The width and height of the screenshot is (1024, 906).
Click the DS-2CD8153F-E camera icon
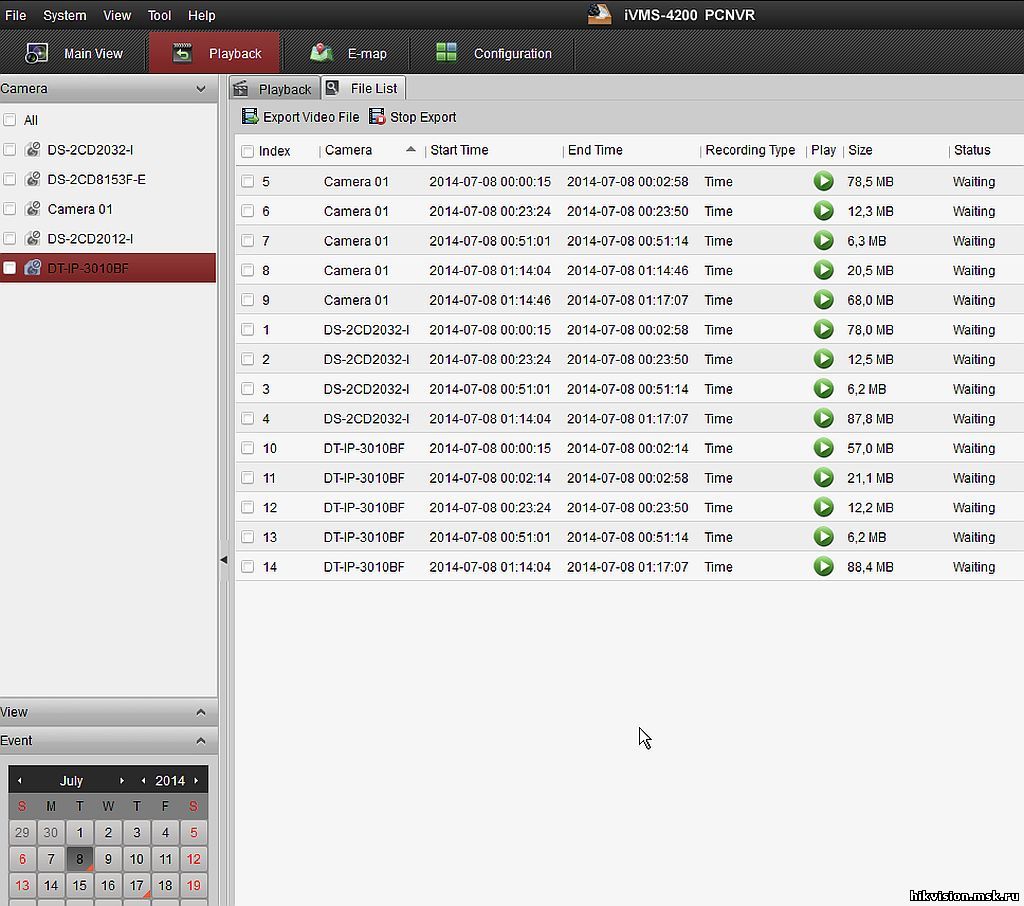(33, 179)
